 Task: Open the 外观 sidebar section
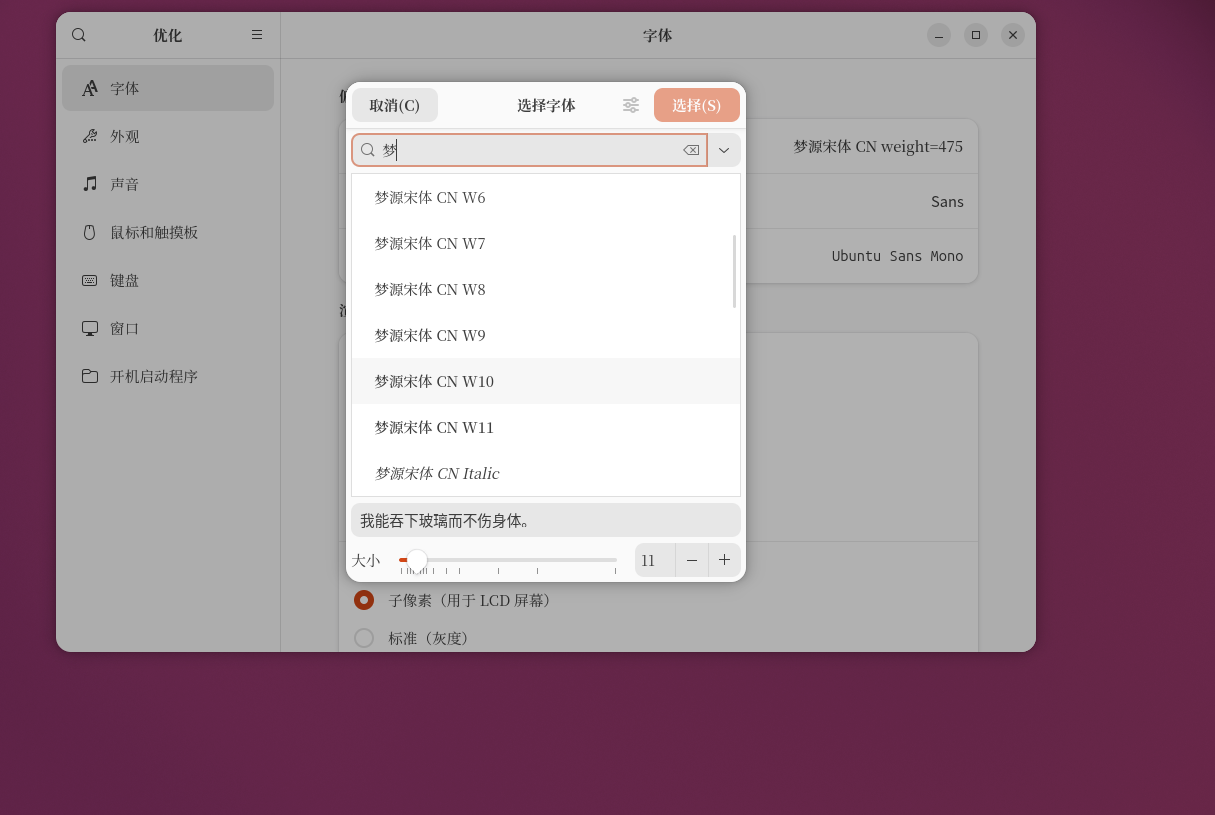(x=168, y=136)
